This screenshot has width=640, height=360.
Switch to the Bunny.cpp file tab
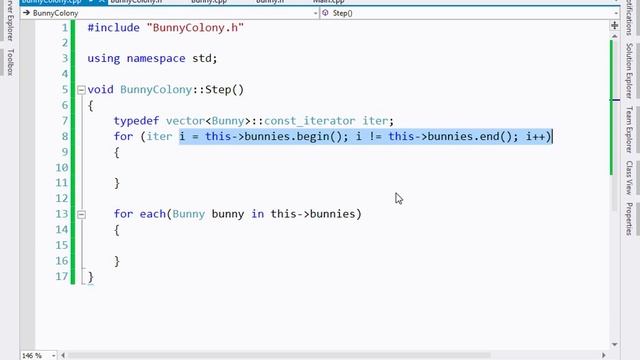209,2
